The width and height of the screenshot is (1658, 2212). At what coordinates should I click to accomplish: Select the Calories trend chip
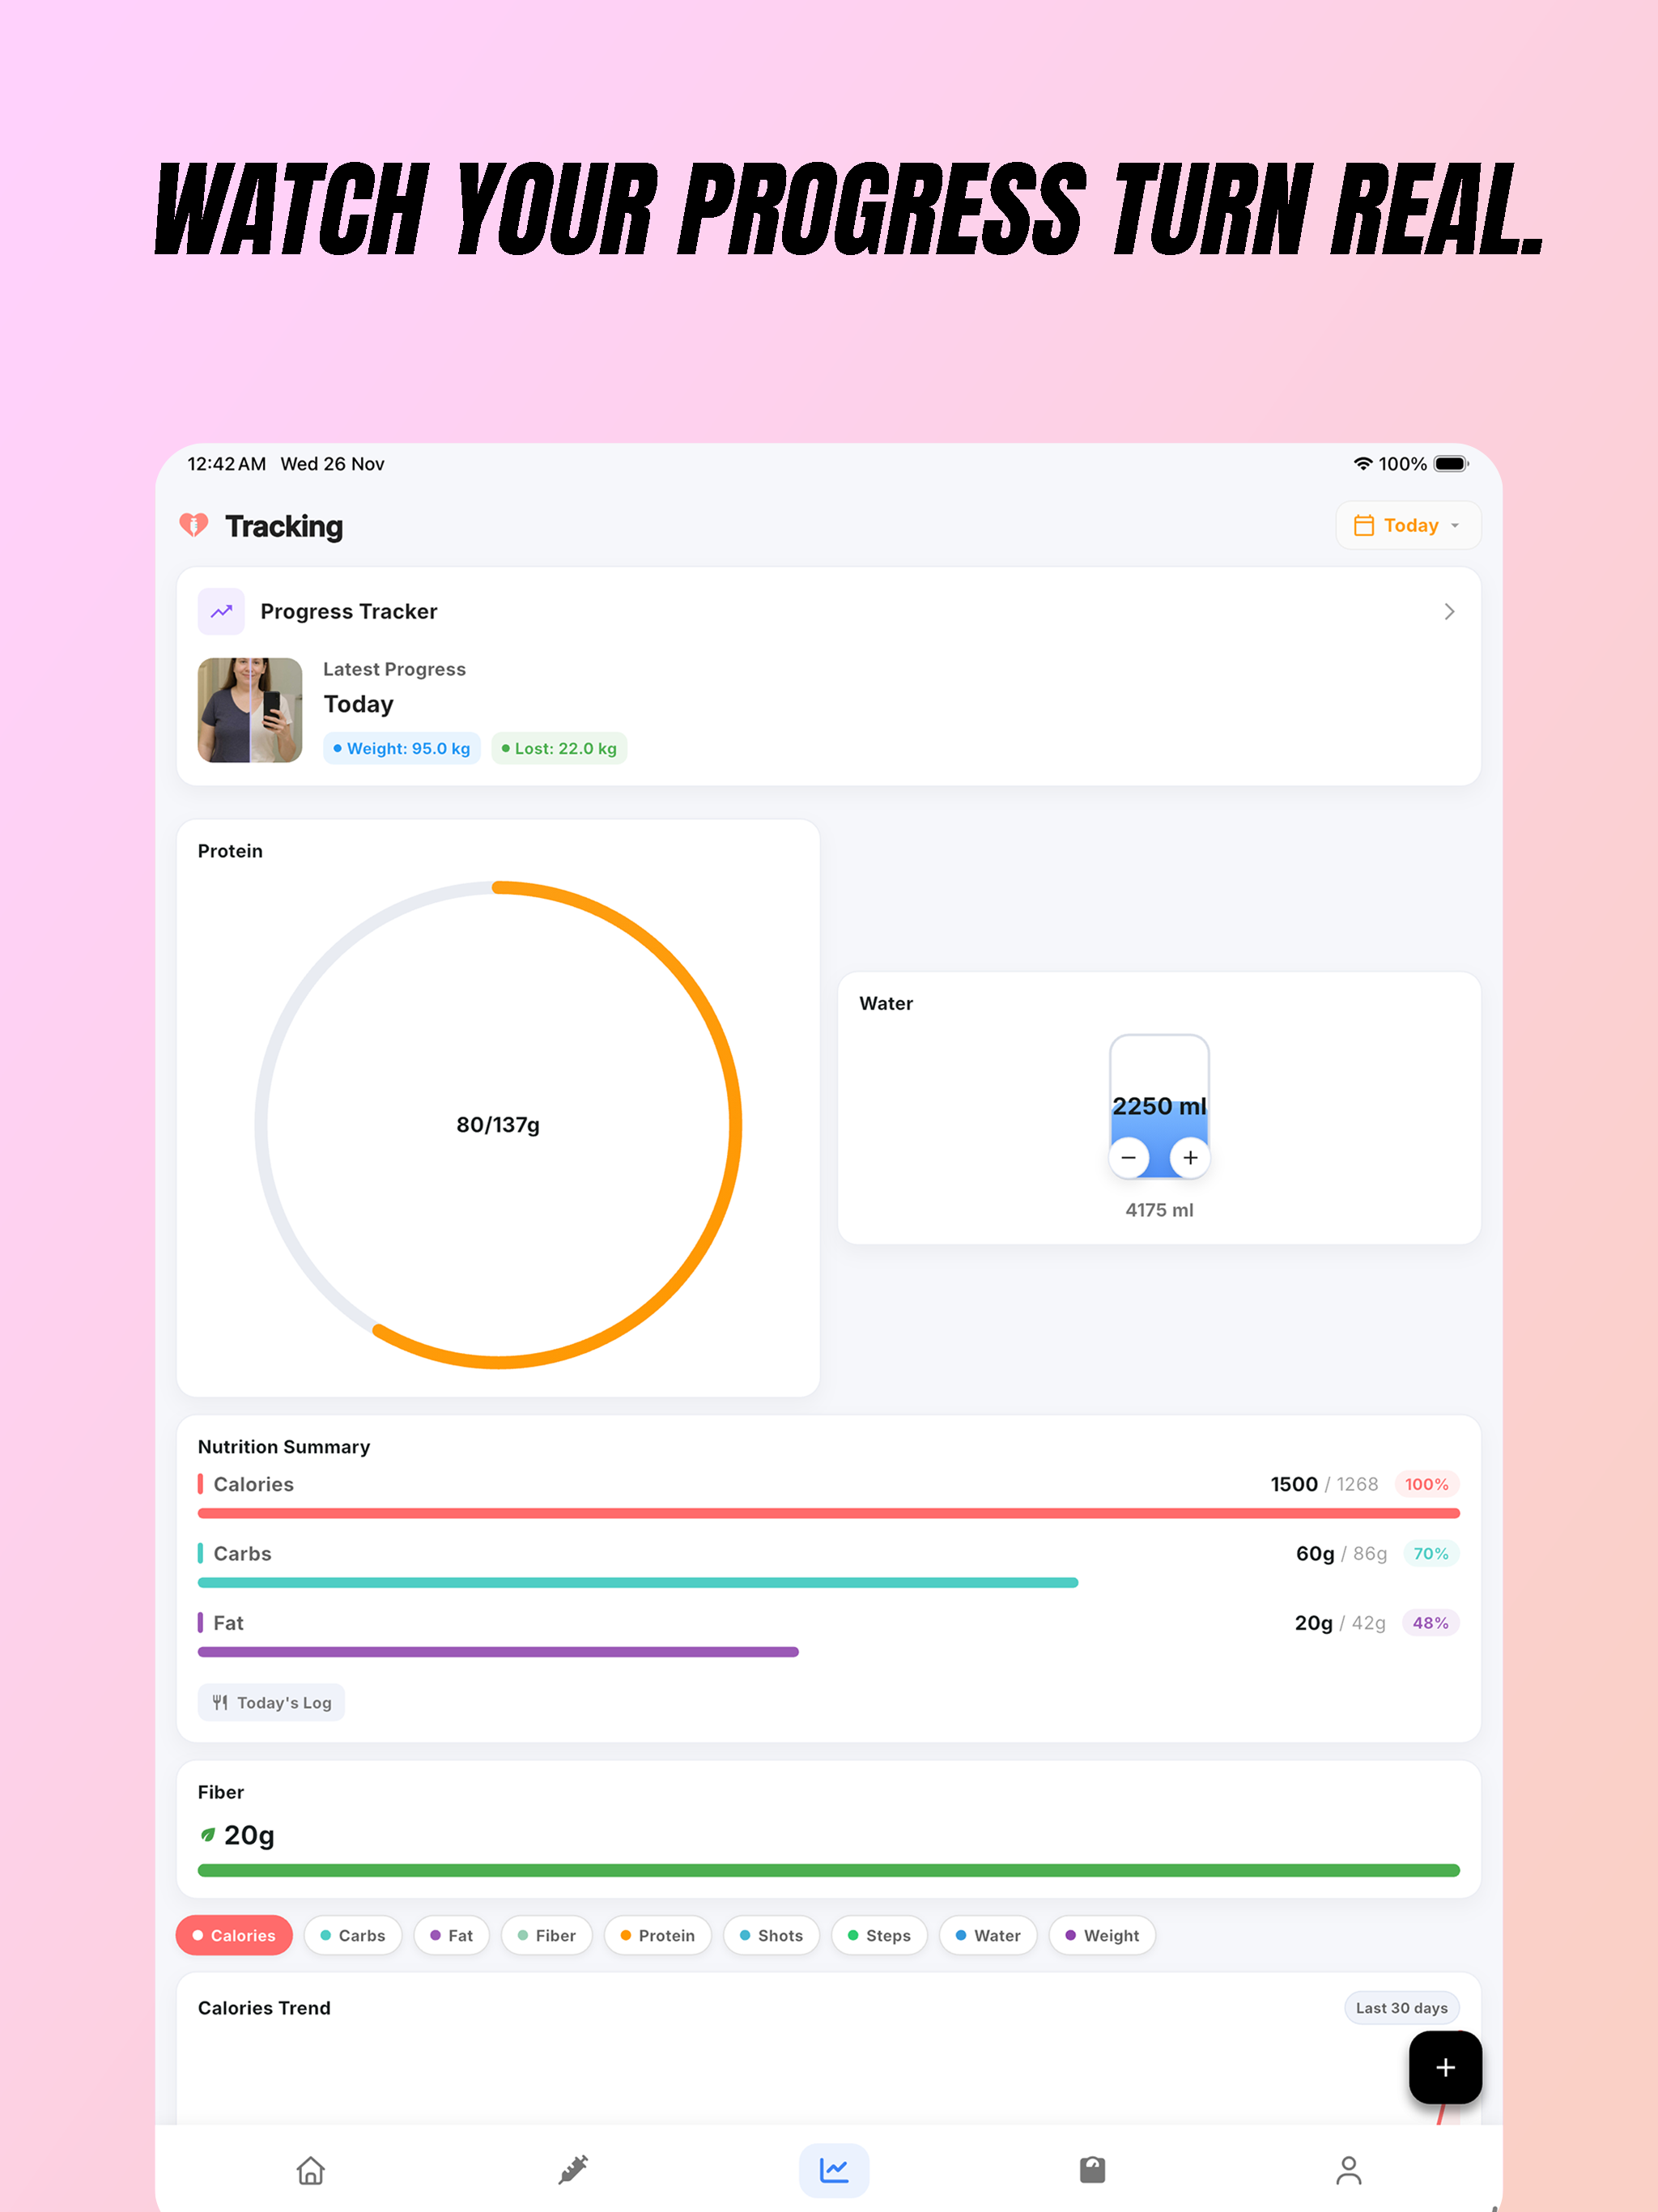coord(234,1935)
